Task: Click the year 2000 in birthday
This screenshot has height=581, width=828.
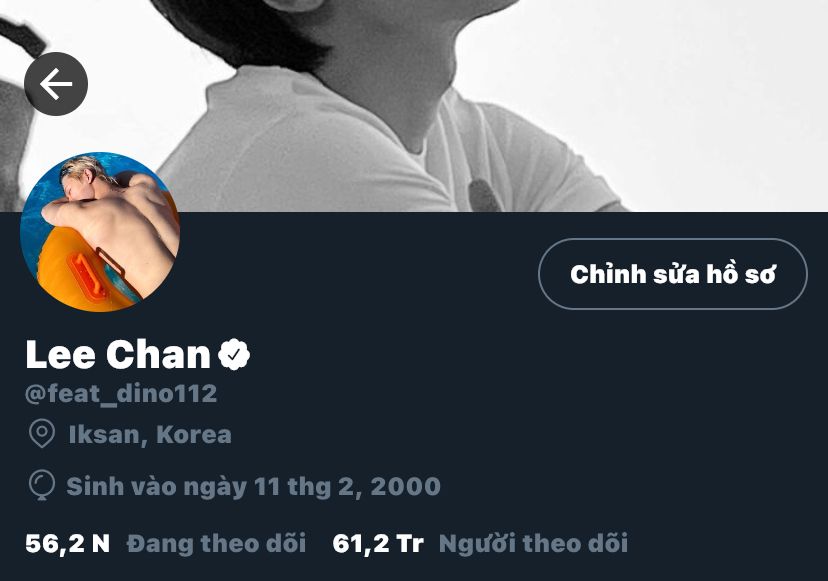Action: pos(406,486)
